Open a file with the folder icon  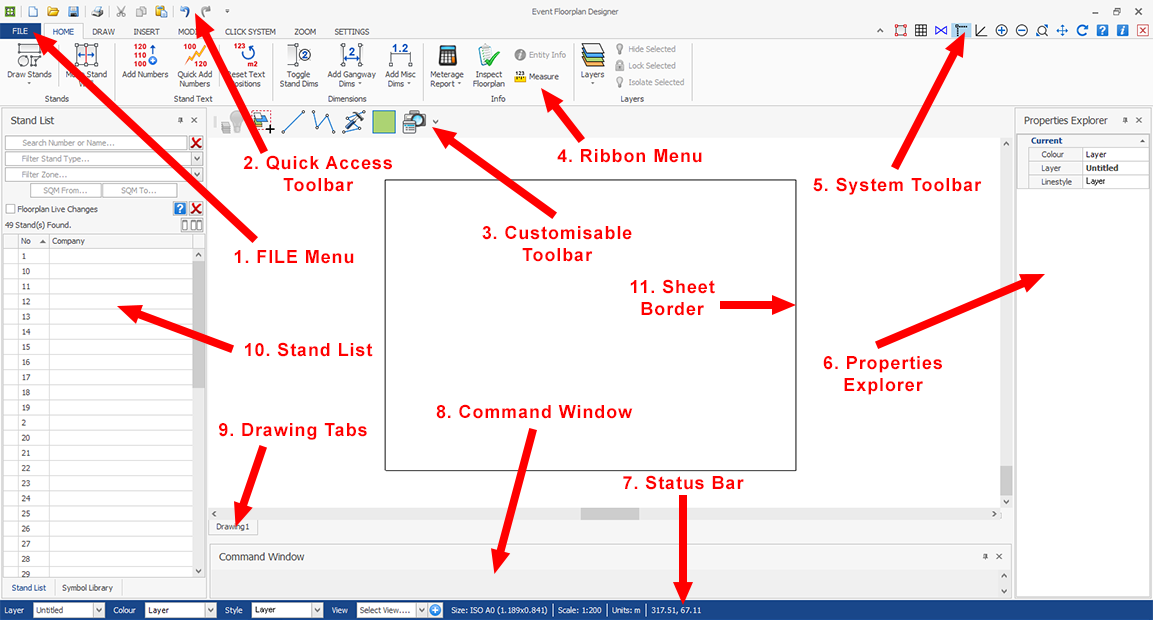click(x=53, y=12)
